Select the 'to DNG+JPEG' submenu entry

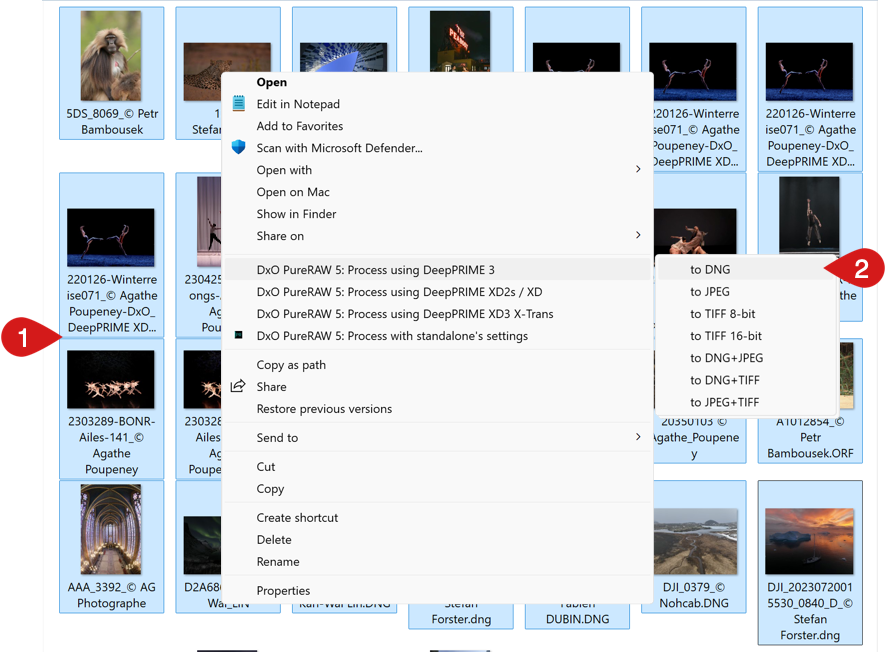click(x=727, y=358)
